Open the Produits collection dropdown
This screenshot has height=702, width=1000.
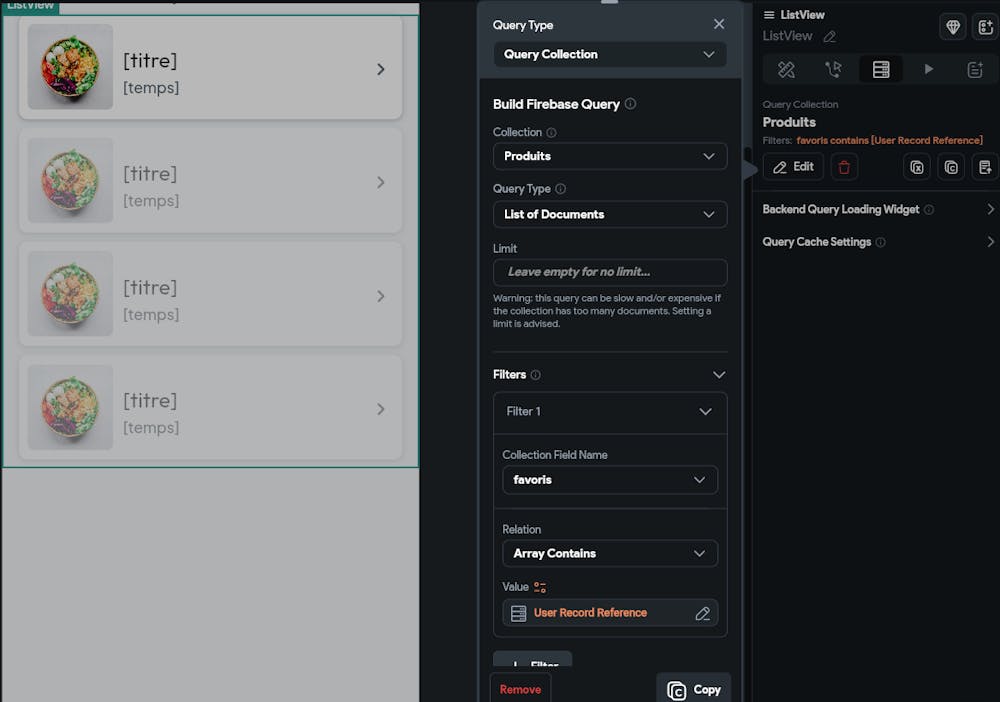pyautogui.click(x=610, y=156)
